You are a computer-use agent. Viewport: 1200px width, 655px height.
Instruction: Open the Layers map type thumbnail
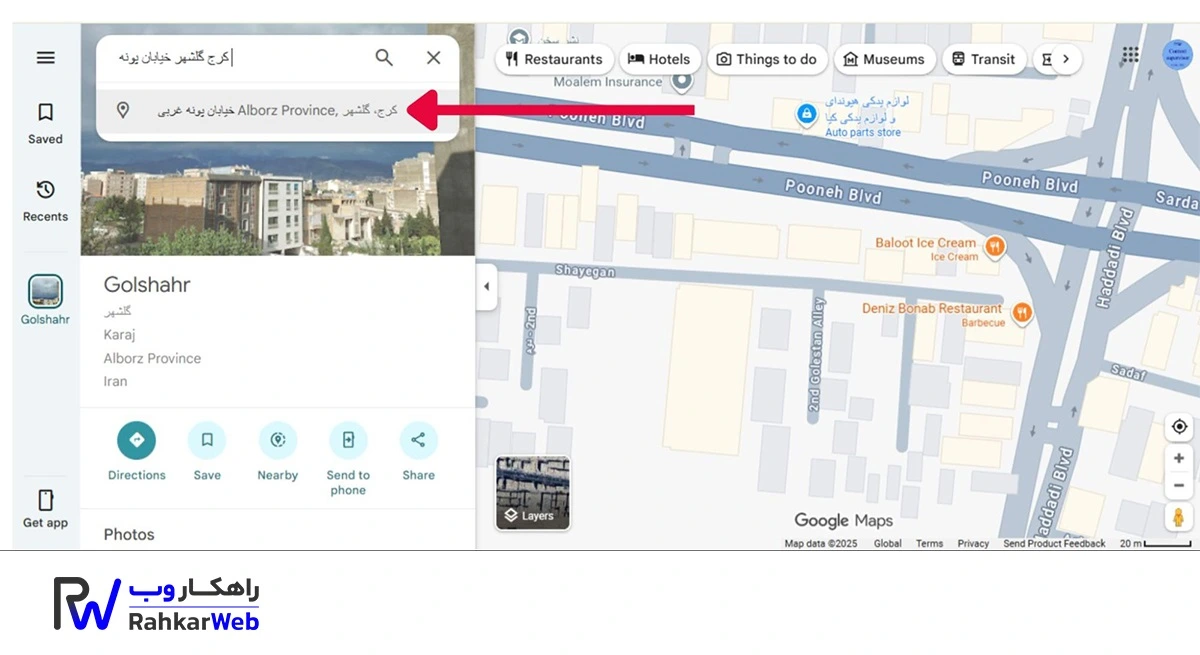click(533, 492)
